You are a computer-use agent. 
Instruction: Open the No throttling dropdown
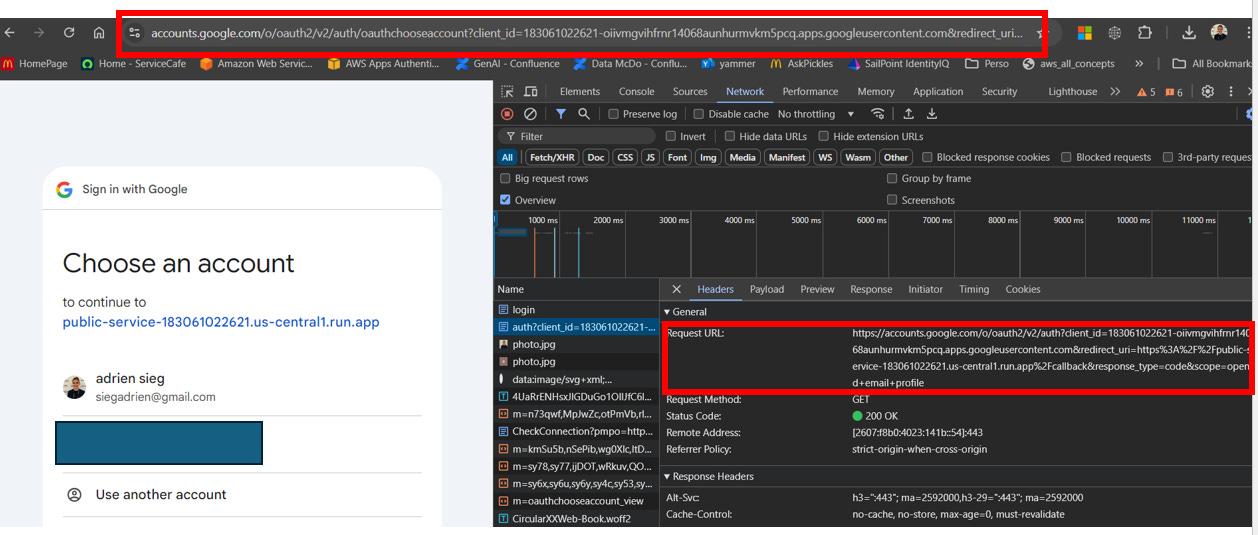(816, 114)
